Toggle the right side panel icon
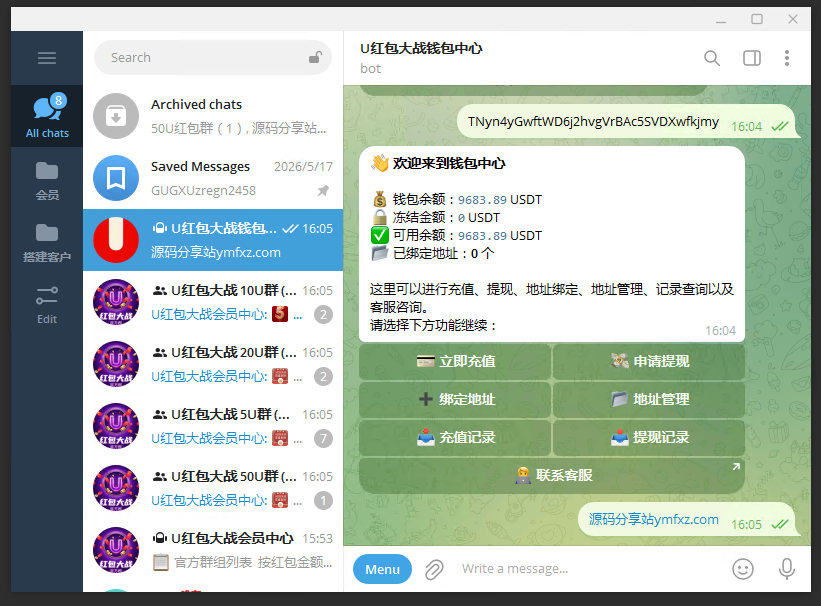Viewport: 821px width, 606px height. click(x=752, y=58)
